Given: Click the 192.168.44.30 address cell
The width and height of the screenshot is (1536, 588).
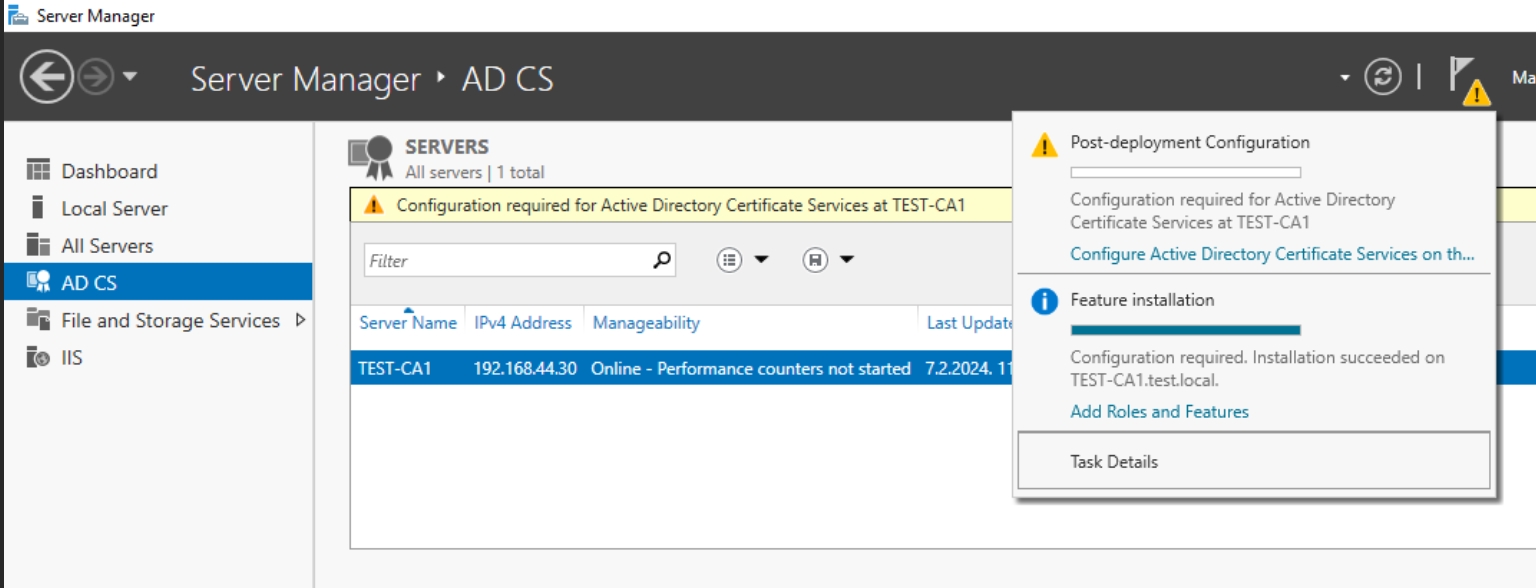Looking at the screenshot, I should [525, 368].
